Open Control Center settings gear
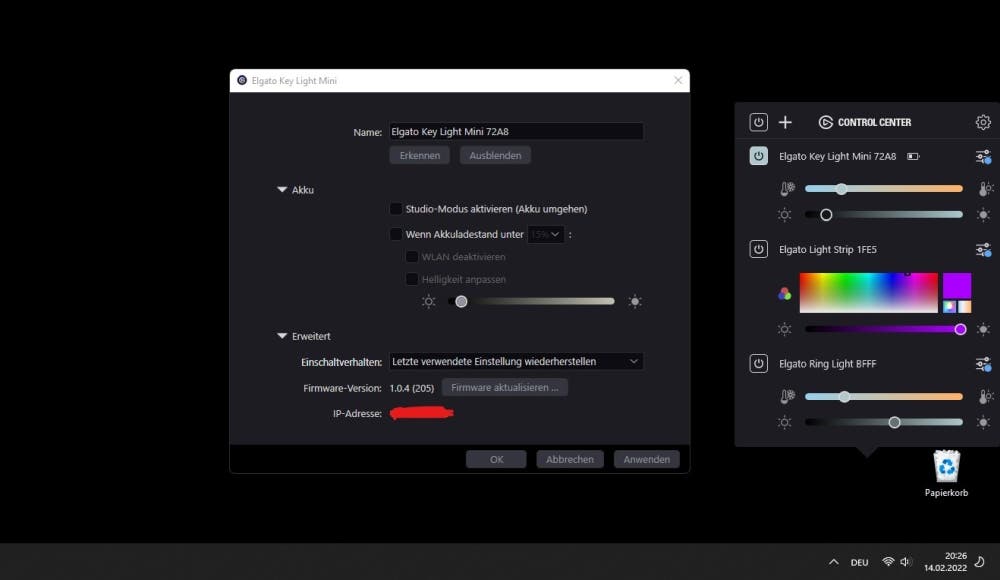The image size is (1000, 580). pos(983,122)
